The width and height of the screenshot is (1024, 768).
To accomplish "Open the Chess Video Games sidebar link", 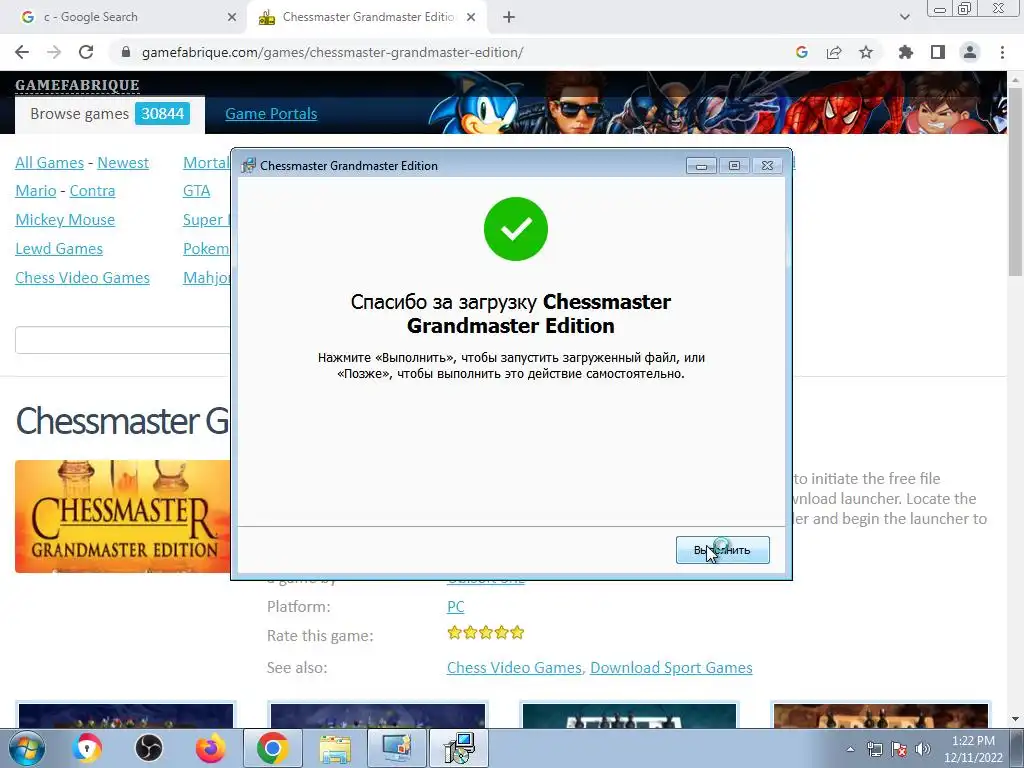I will pyautogui.click(x=82, y=278).
